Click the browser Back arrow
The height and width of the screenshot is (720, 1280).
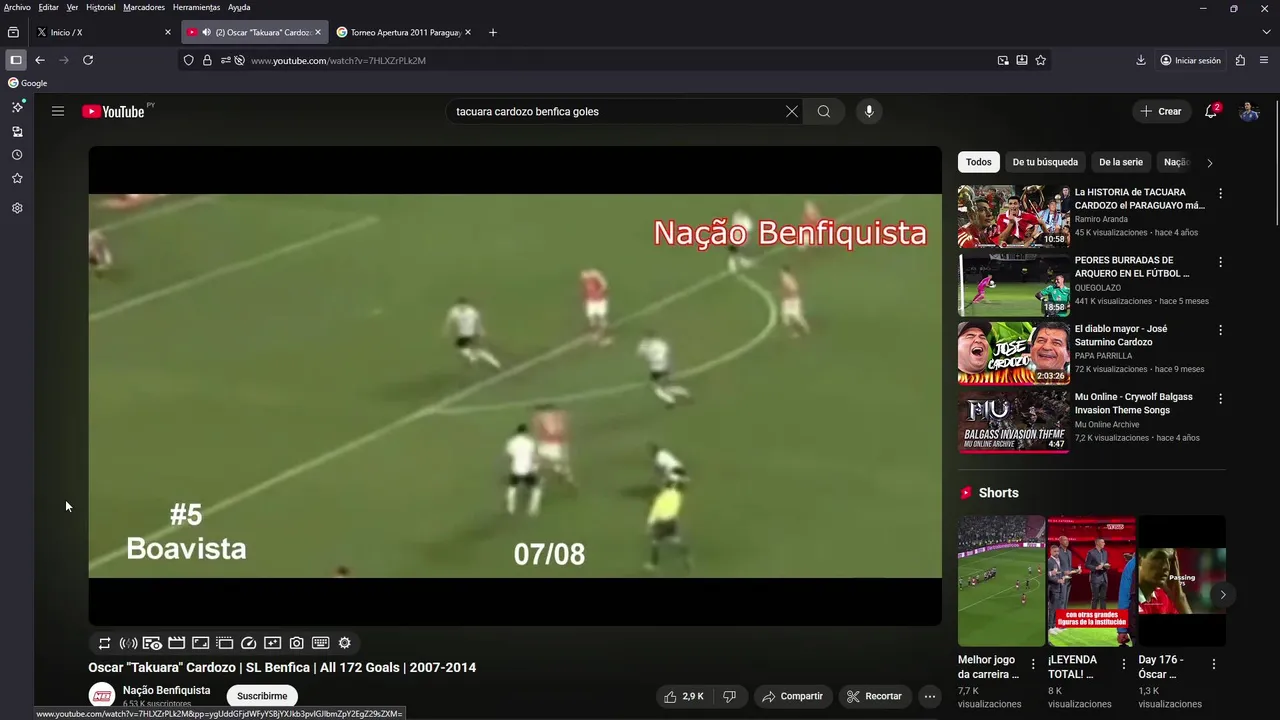pyautogui.click(x=40, y=60)
